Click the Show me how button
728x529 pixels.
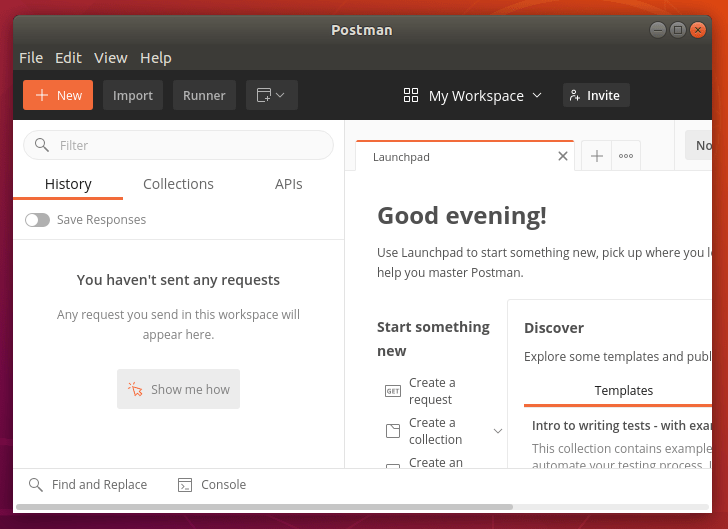tap(178, 389)
